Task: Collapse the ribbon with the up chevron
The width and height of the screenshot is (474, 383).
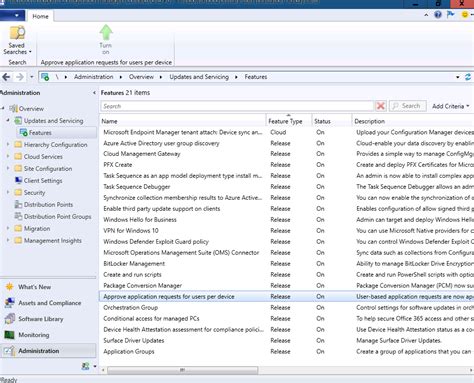Action: 426,15
